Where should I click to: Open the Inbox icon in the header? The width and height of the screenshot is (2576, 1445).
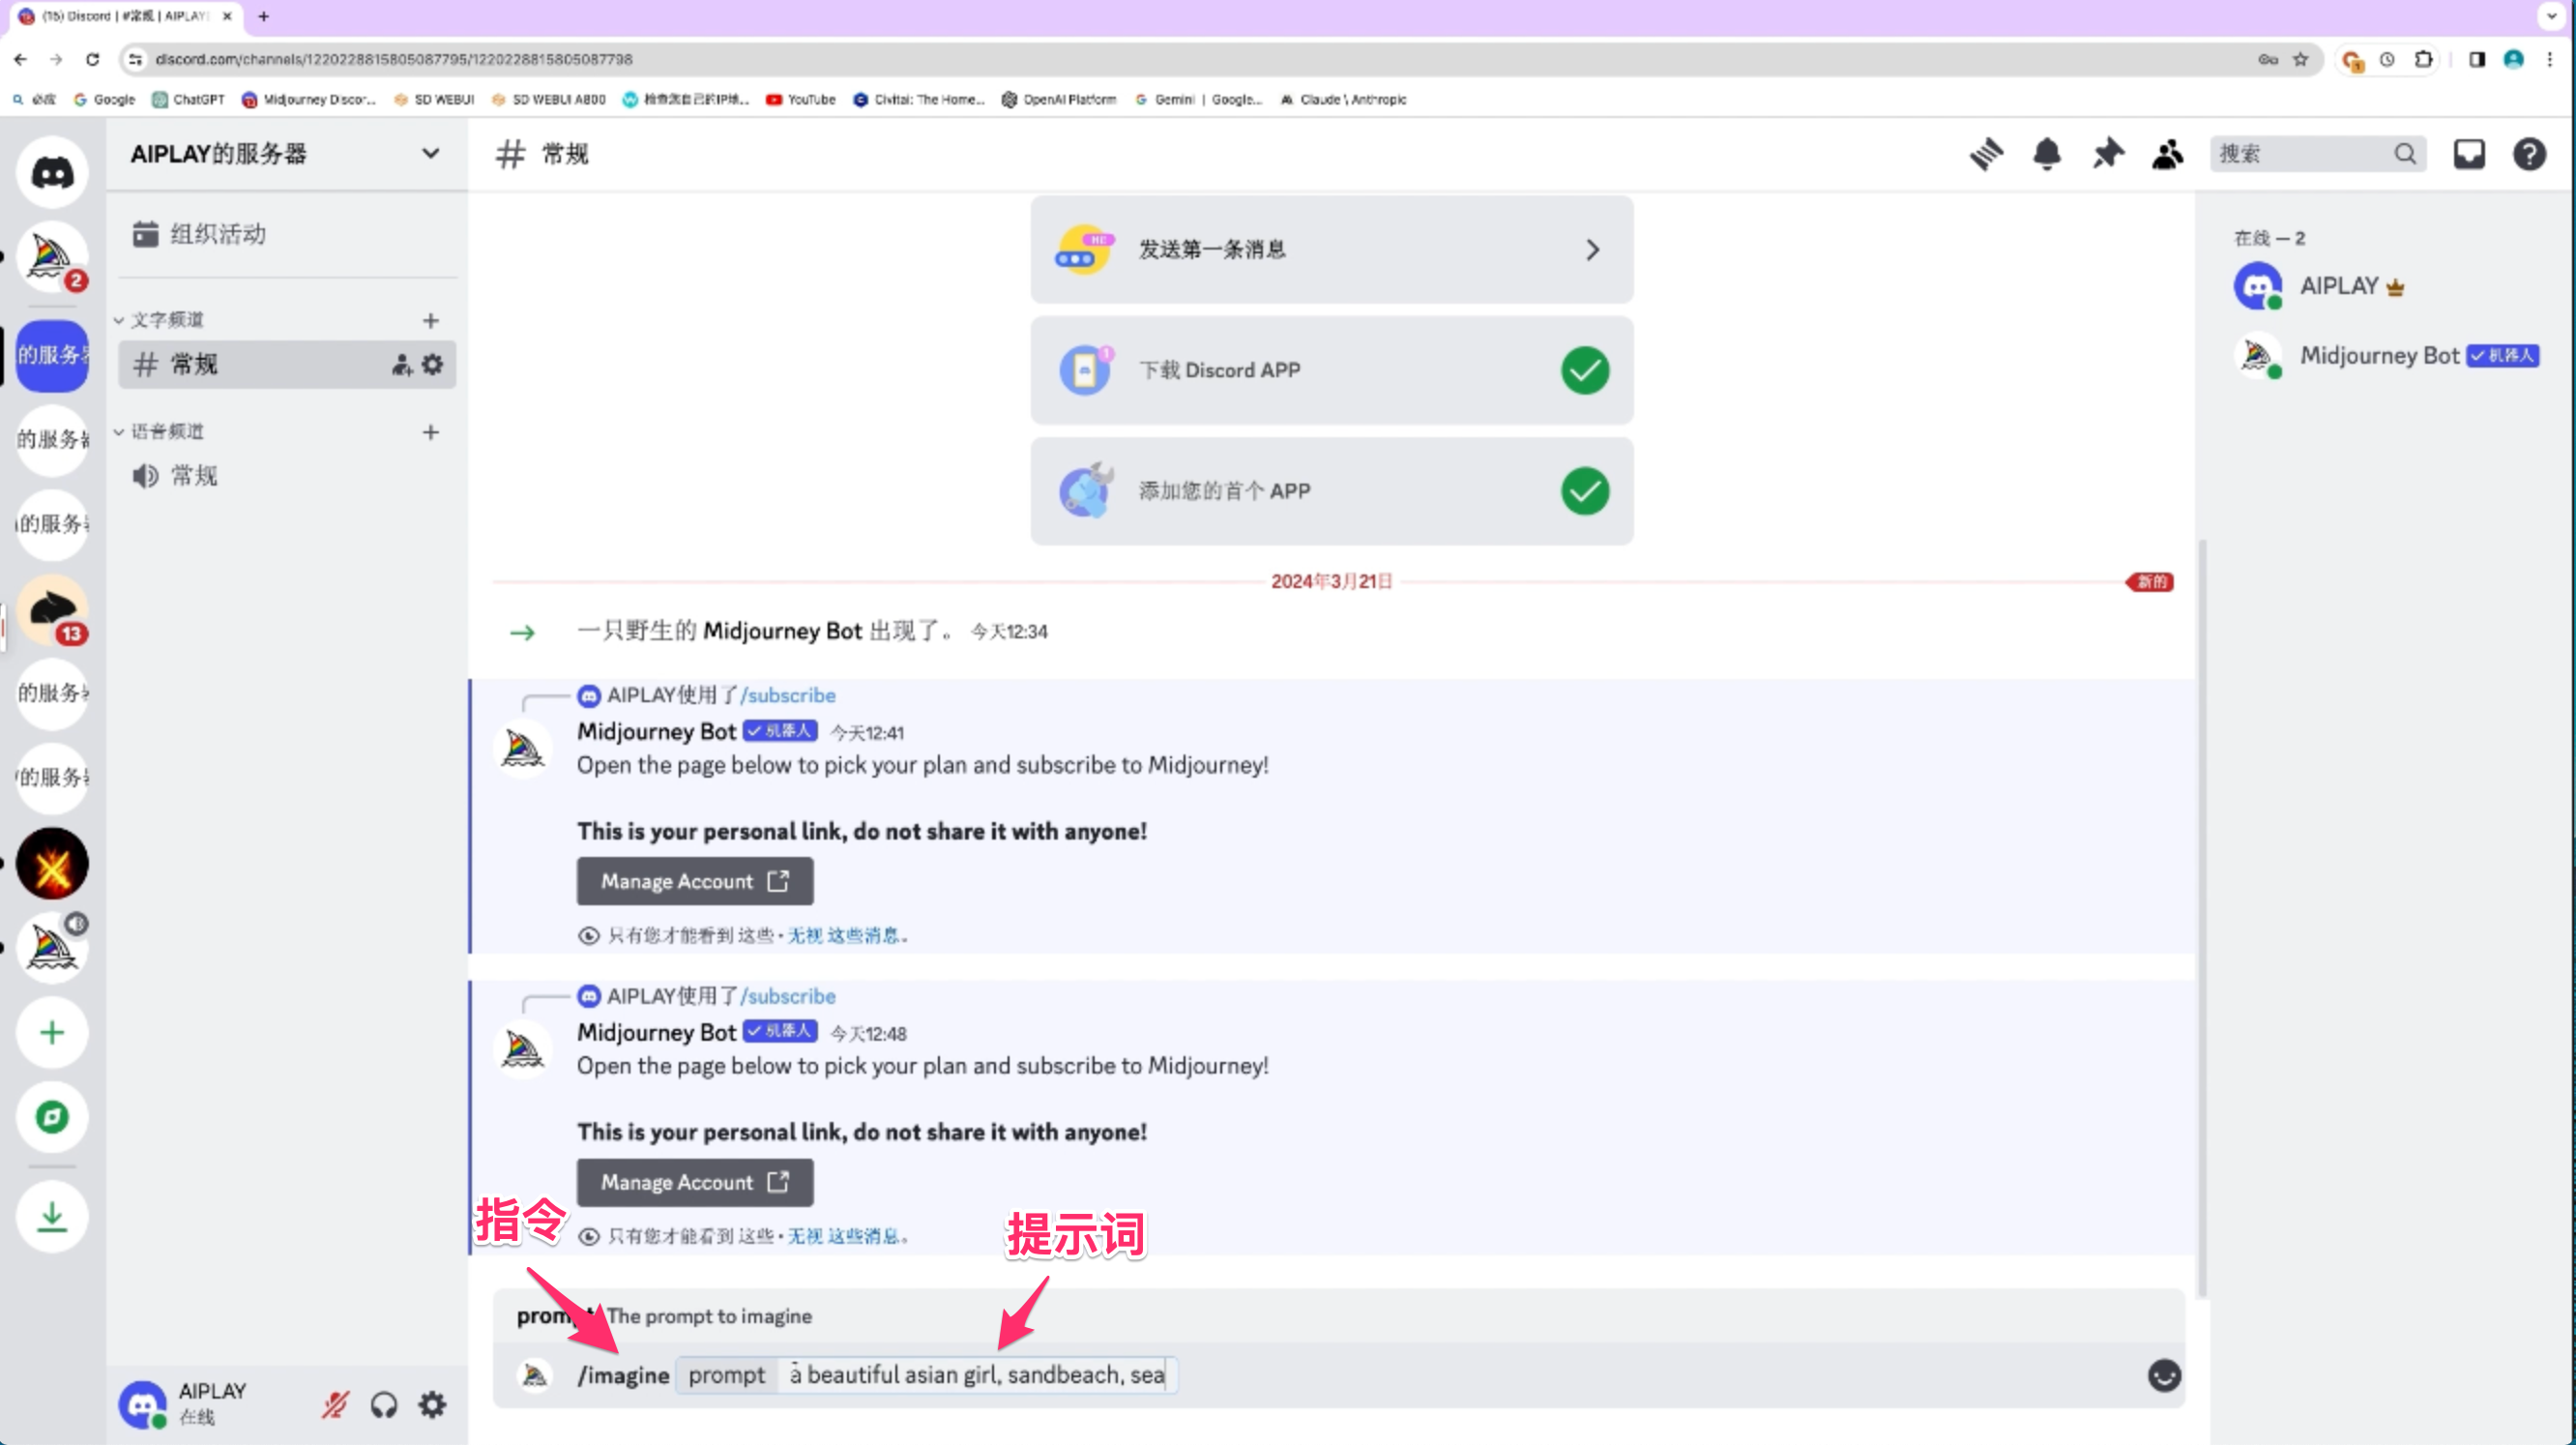click(x=2468, y=154)
